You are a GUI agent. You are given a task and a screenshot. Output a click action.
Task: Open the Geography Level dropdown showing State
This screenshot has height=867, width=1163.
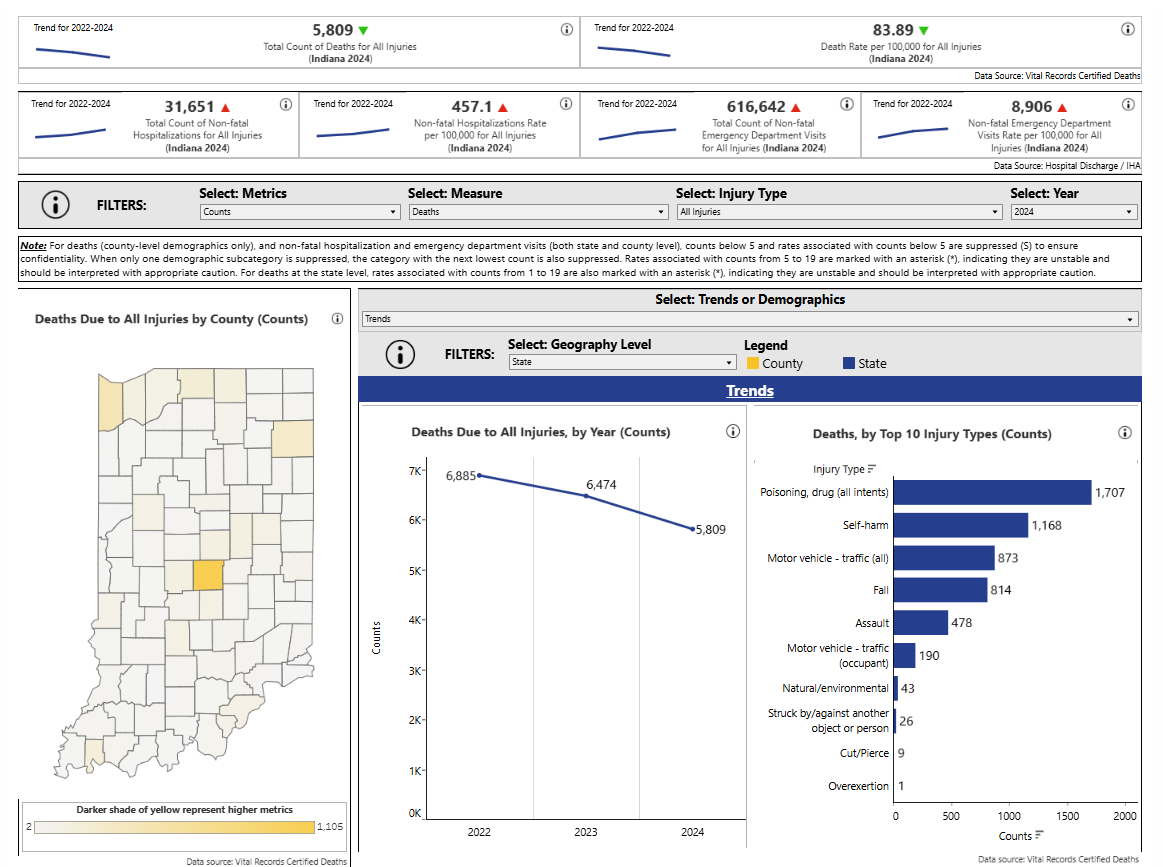(x=622, y=362)
